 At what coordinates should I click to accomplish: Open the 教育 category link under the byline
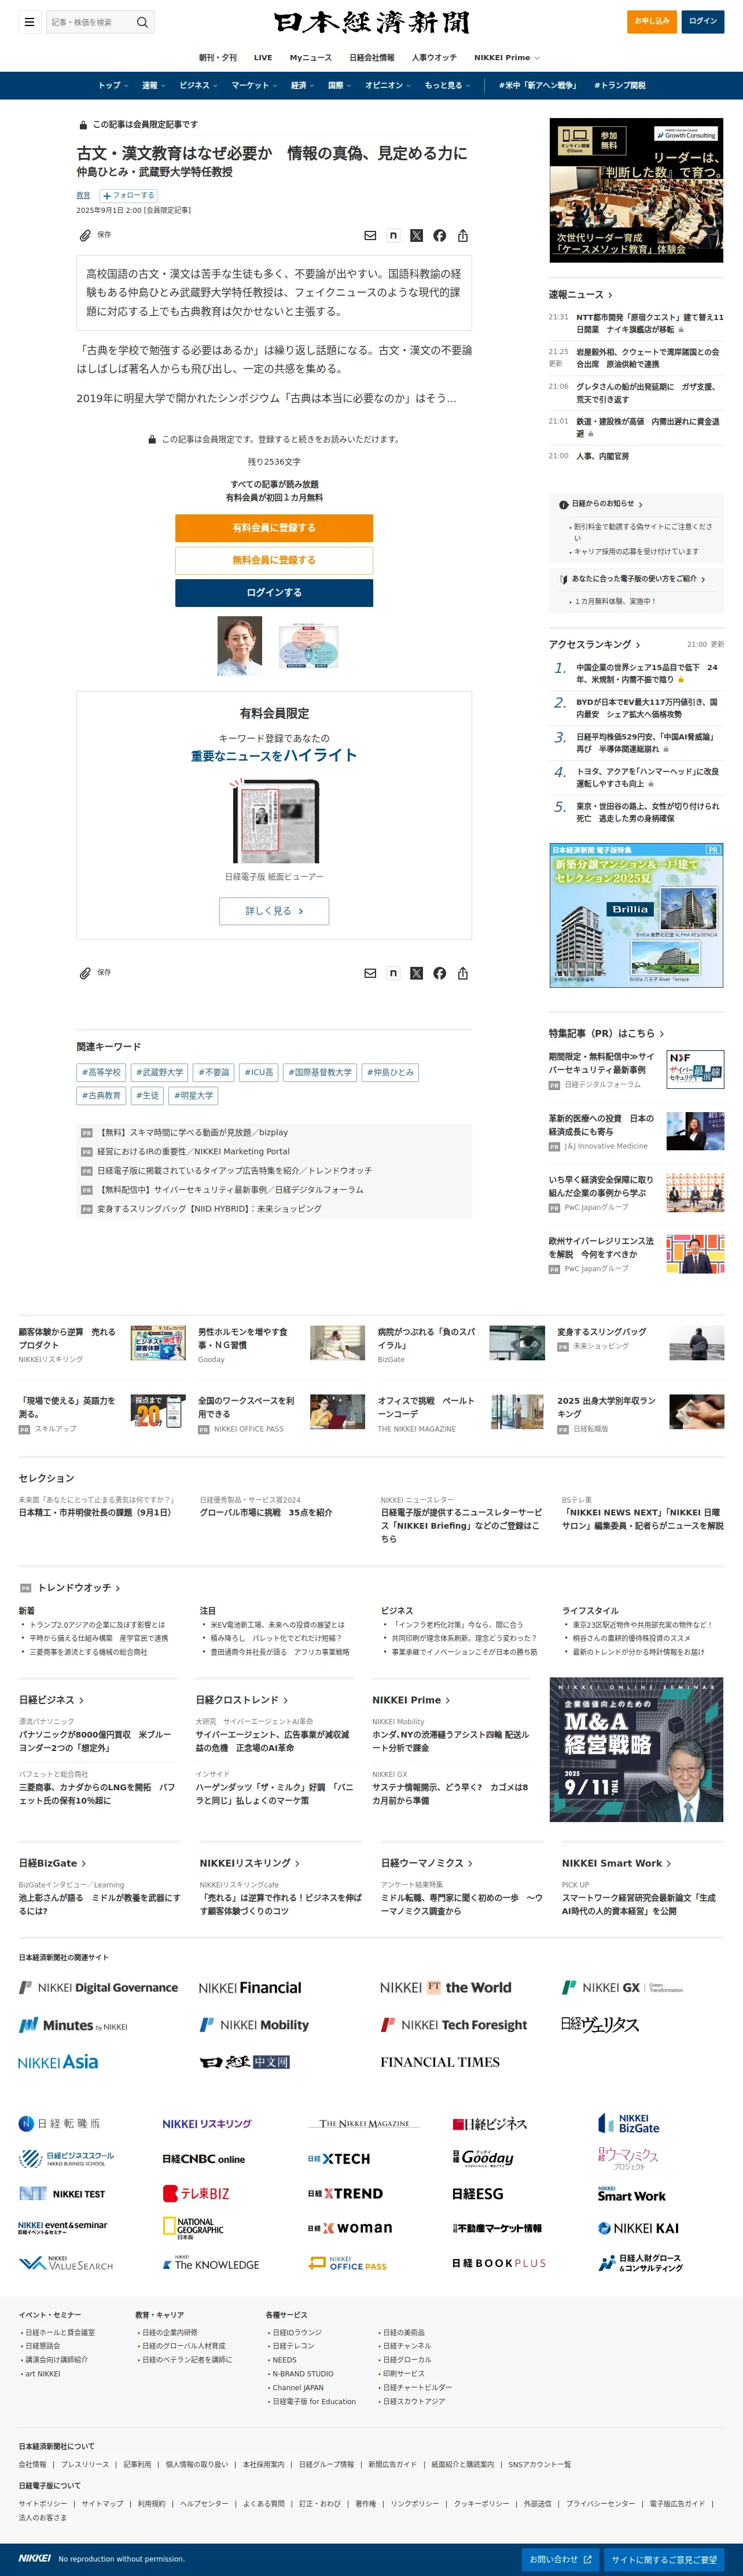coord(83,195)
